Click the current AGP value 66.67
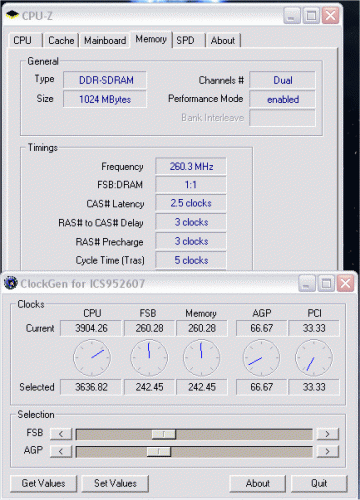 click(x=262, y=328)
